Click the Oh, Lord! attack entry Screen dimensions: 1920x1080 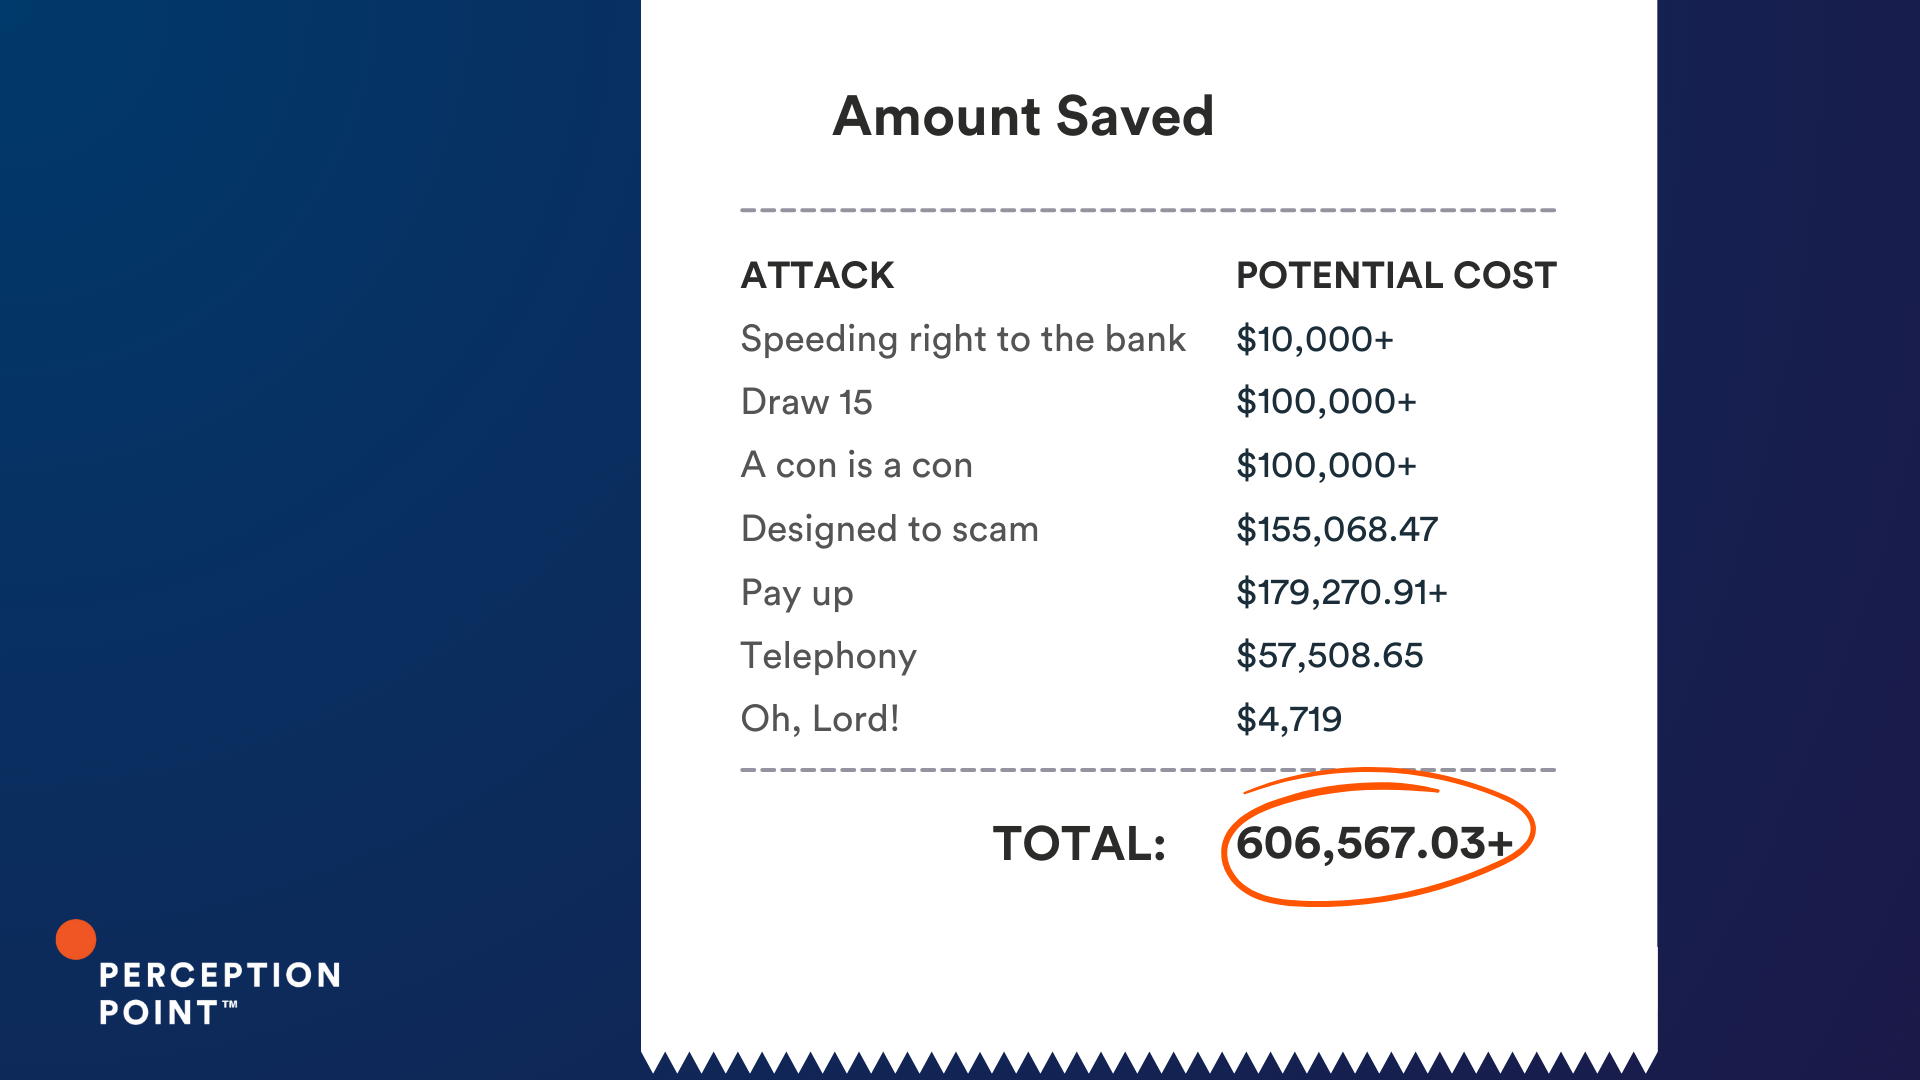820,719
